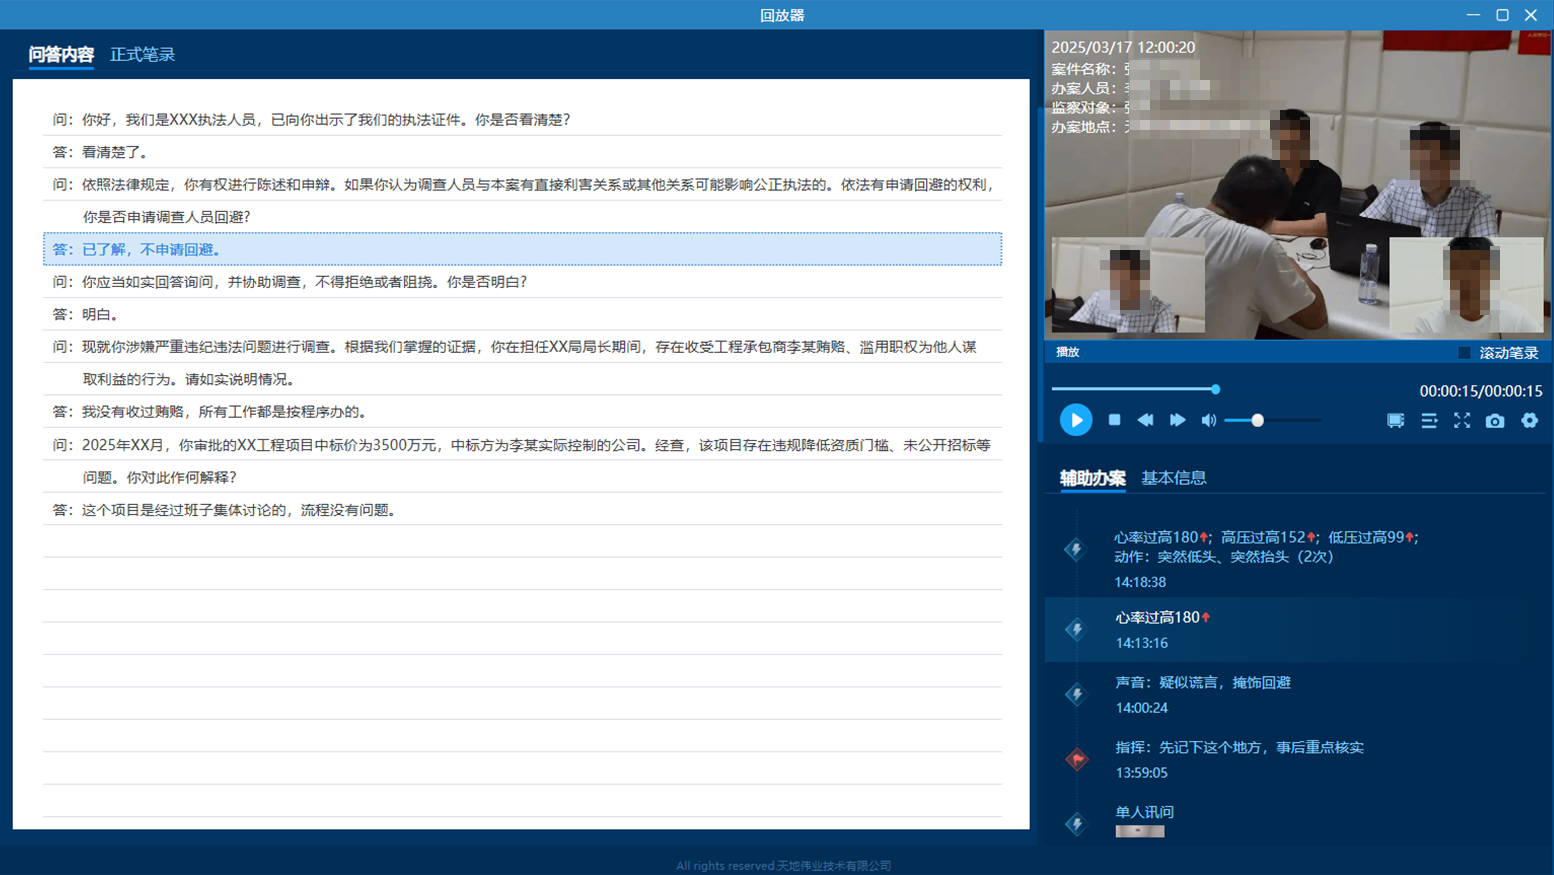Open the 声音 lie-detection event at 14:00:24
The height and width of the screenshot is (875, 1554).
(x=1203, y=682)
